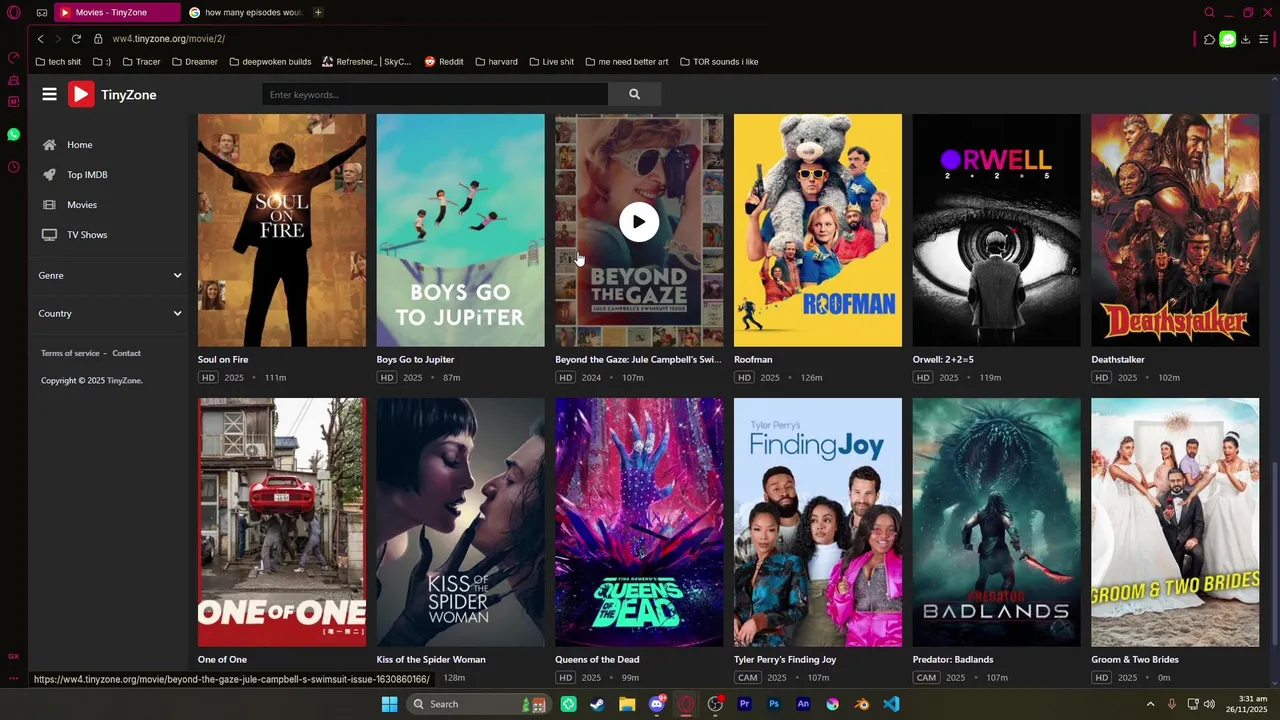Screen dimensions: 1280x720
Task: Open the Terms of service link
Action: coord(70,353)
